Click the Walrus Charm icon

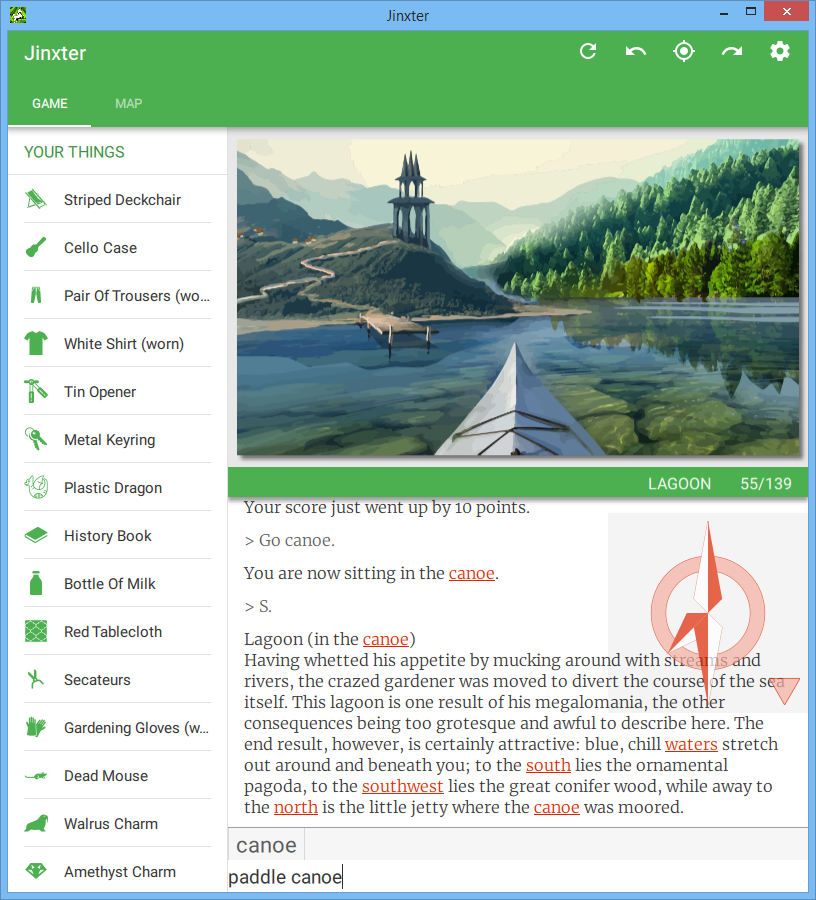tap(36, 824)
